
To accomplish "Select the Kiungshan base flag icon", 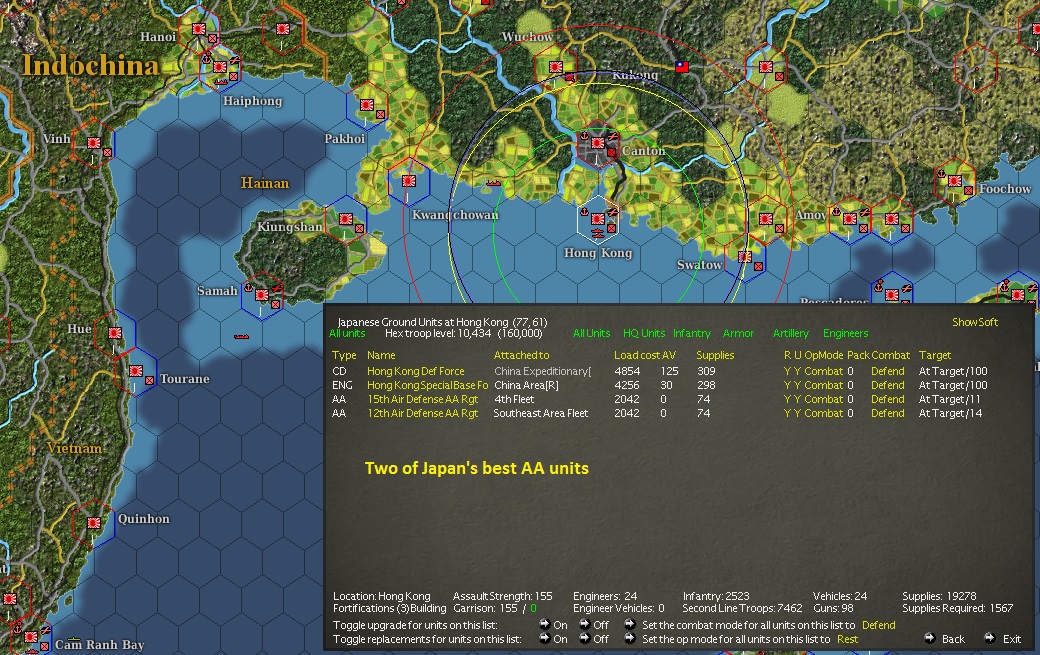I will 345,219.
